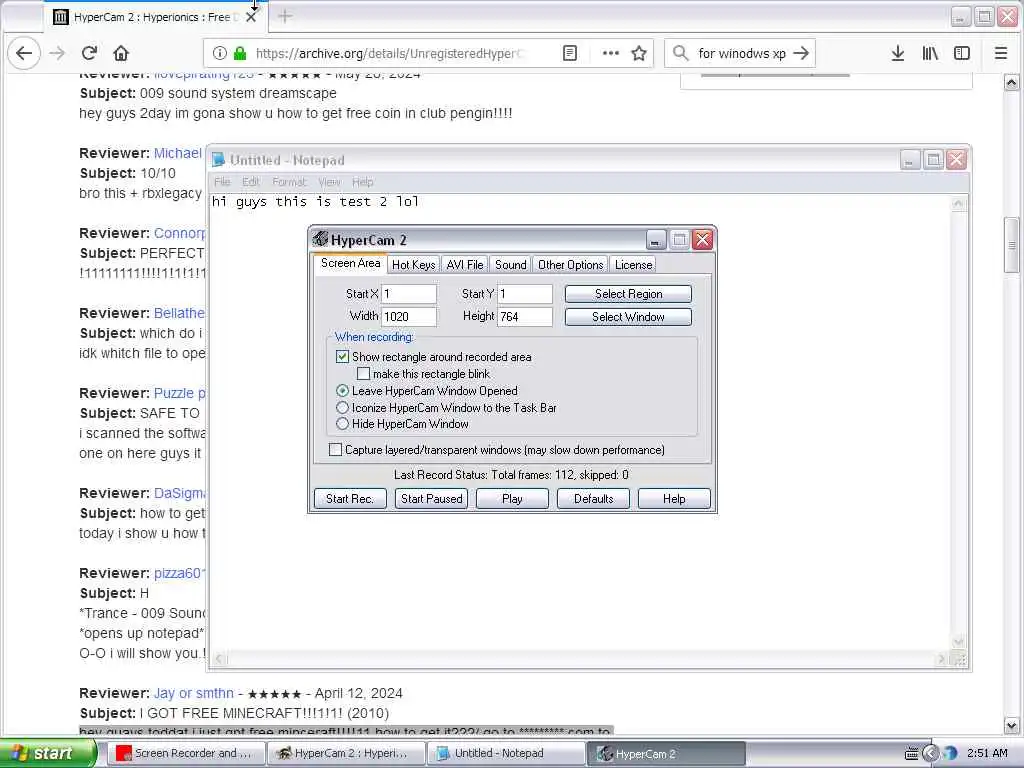Viewport: 1024px width, 768px height.
Task: Click the Start Rec. button
Action: (x=350, y=498)
